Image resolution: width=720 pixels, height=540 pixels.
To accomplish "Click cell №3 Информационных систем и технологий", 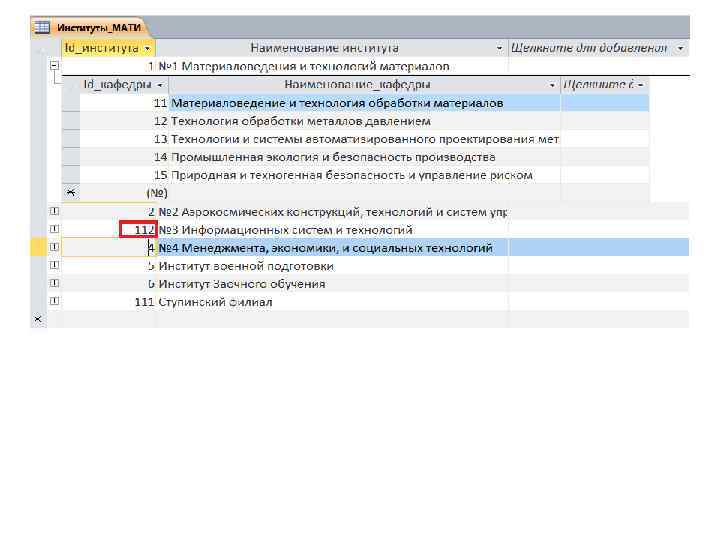I will [x=332, y=230].
